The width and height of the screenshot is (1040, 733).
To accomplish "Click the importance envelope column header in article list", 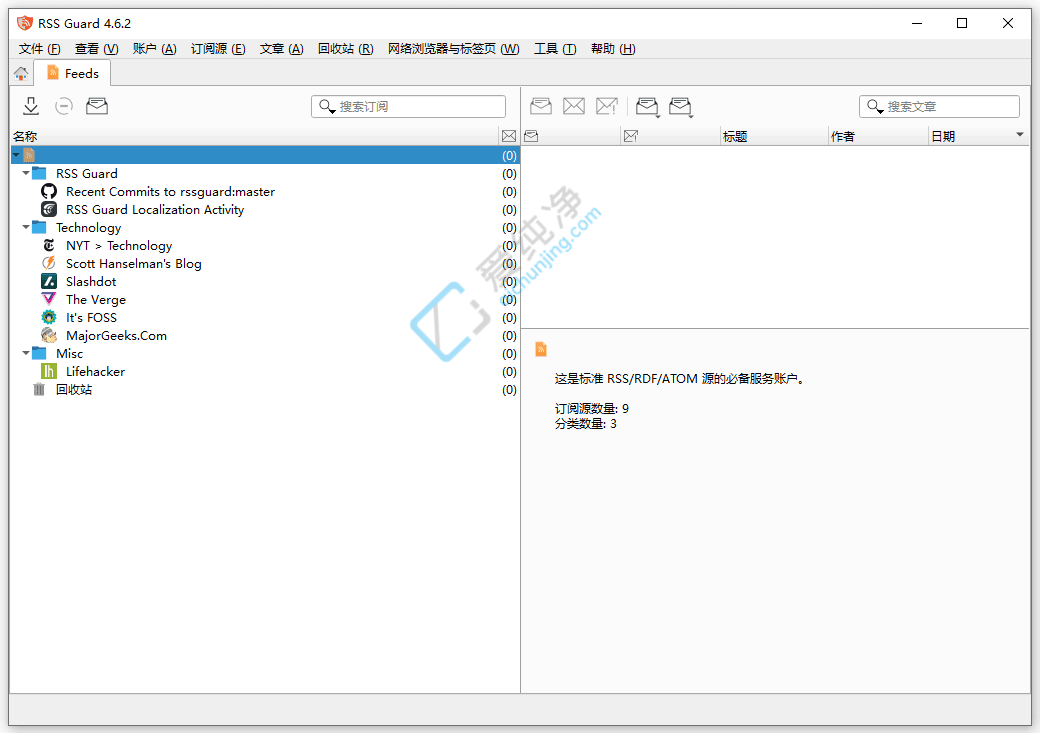I will 631,136.
